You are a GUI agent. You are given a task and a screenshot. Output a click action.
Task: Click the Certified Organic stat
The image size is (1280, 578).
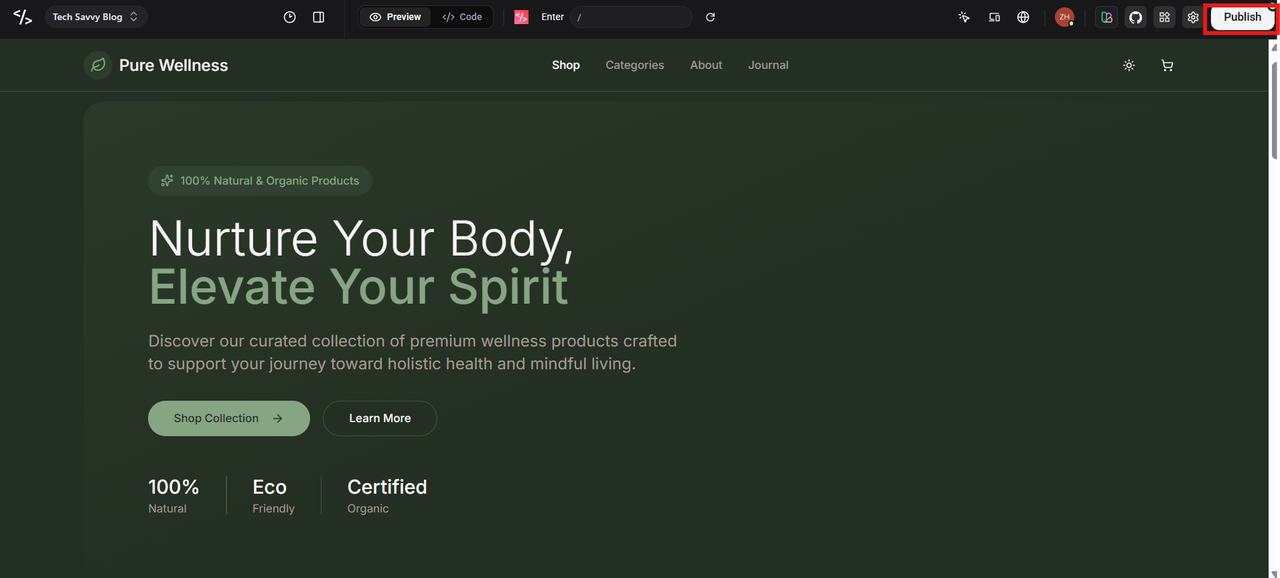(x=387, y=496)
